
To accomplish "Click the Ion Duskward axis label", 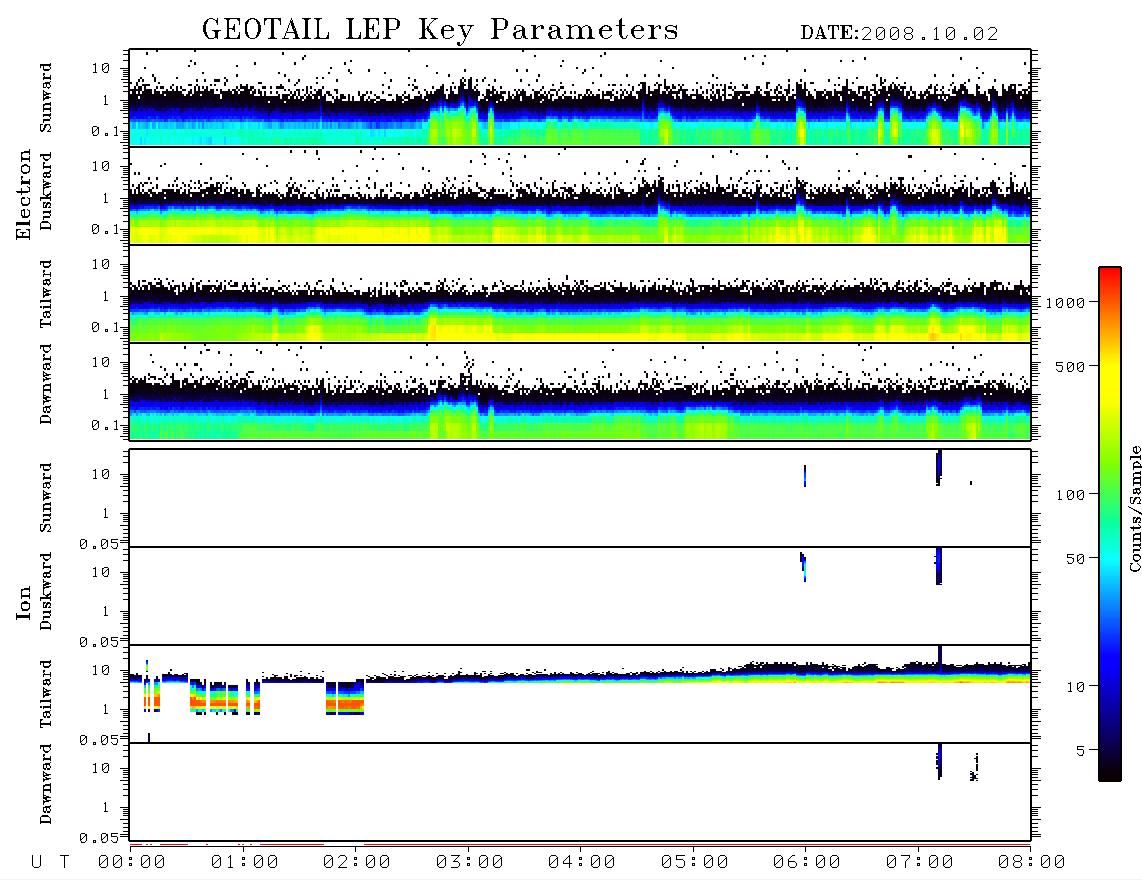I will [46, 591].
